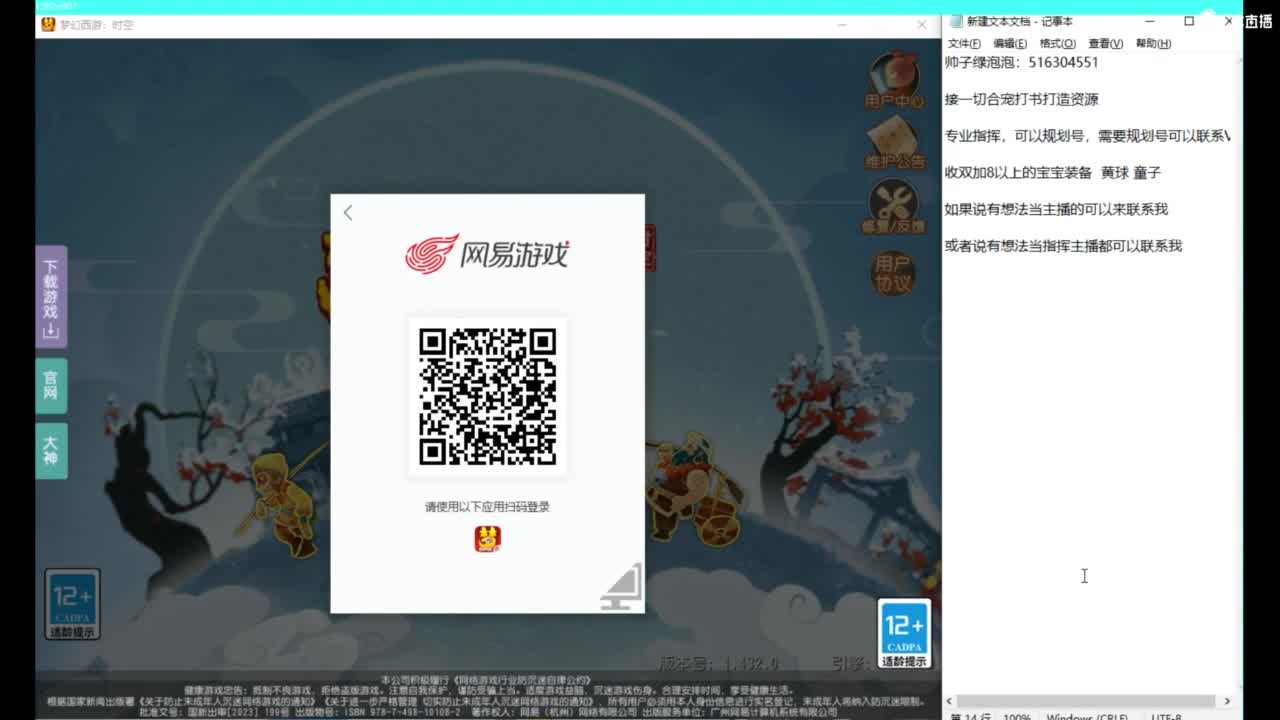Open Notepad 查看(V) menu

point(1105,44)
